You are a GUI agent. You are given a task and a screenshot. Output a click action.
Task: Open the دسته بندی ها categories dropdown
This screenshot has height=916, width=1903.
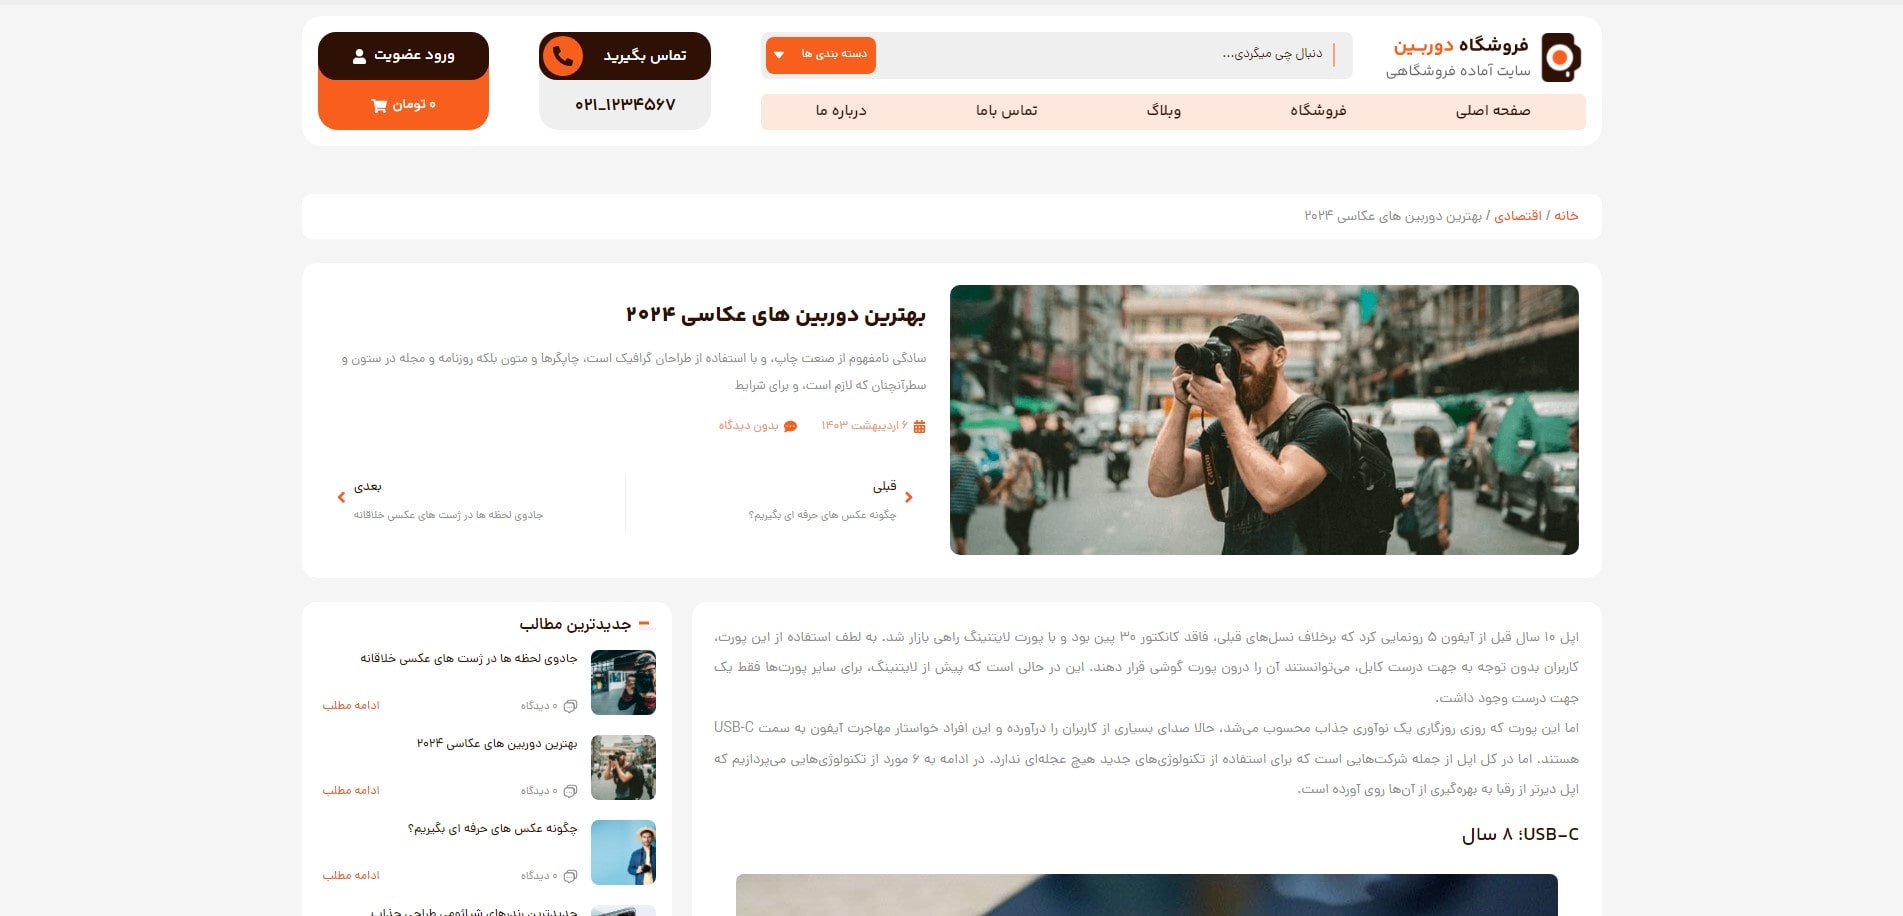coord(821,55)
